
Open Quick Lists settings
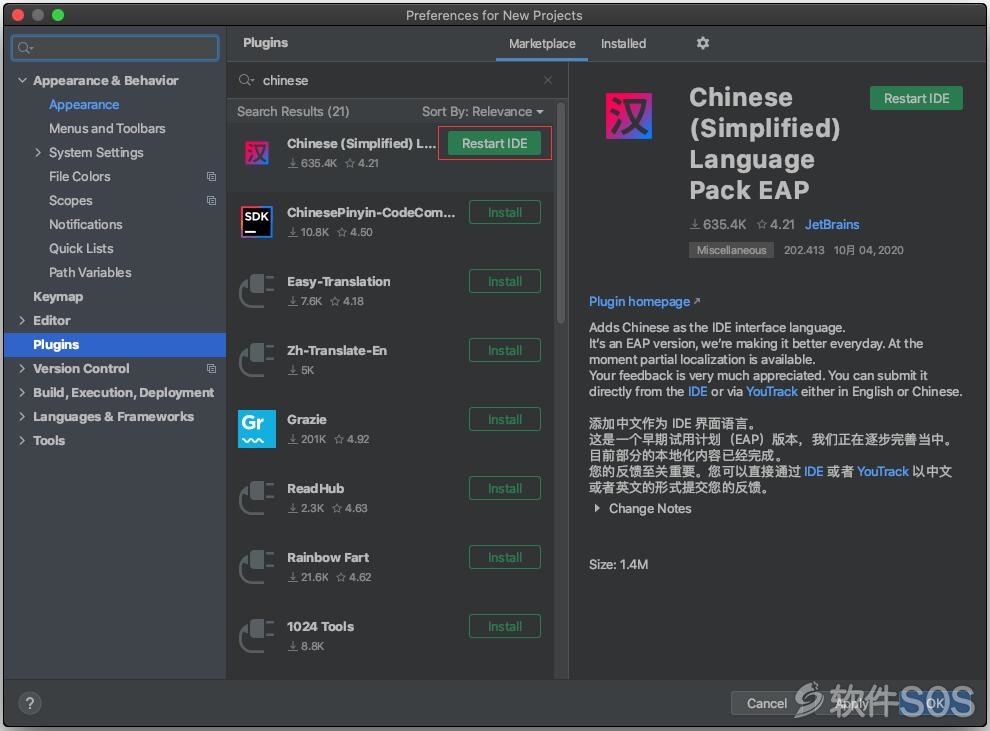pyautogui.click(x=81, y=248)
